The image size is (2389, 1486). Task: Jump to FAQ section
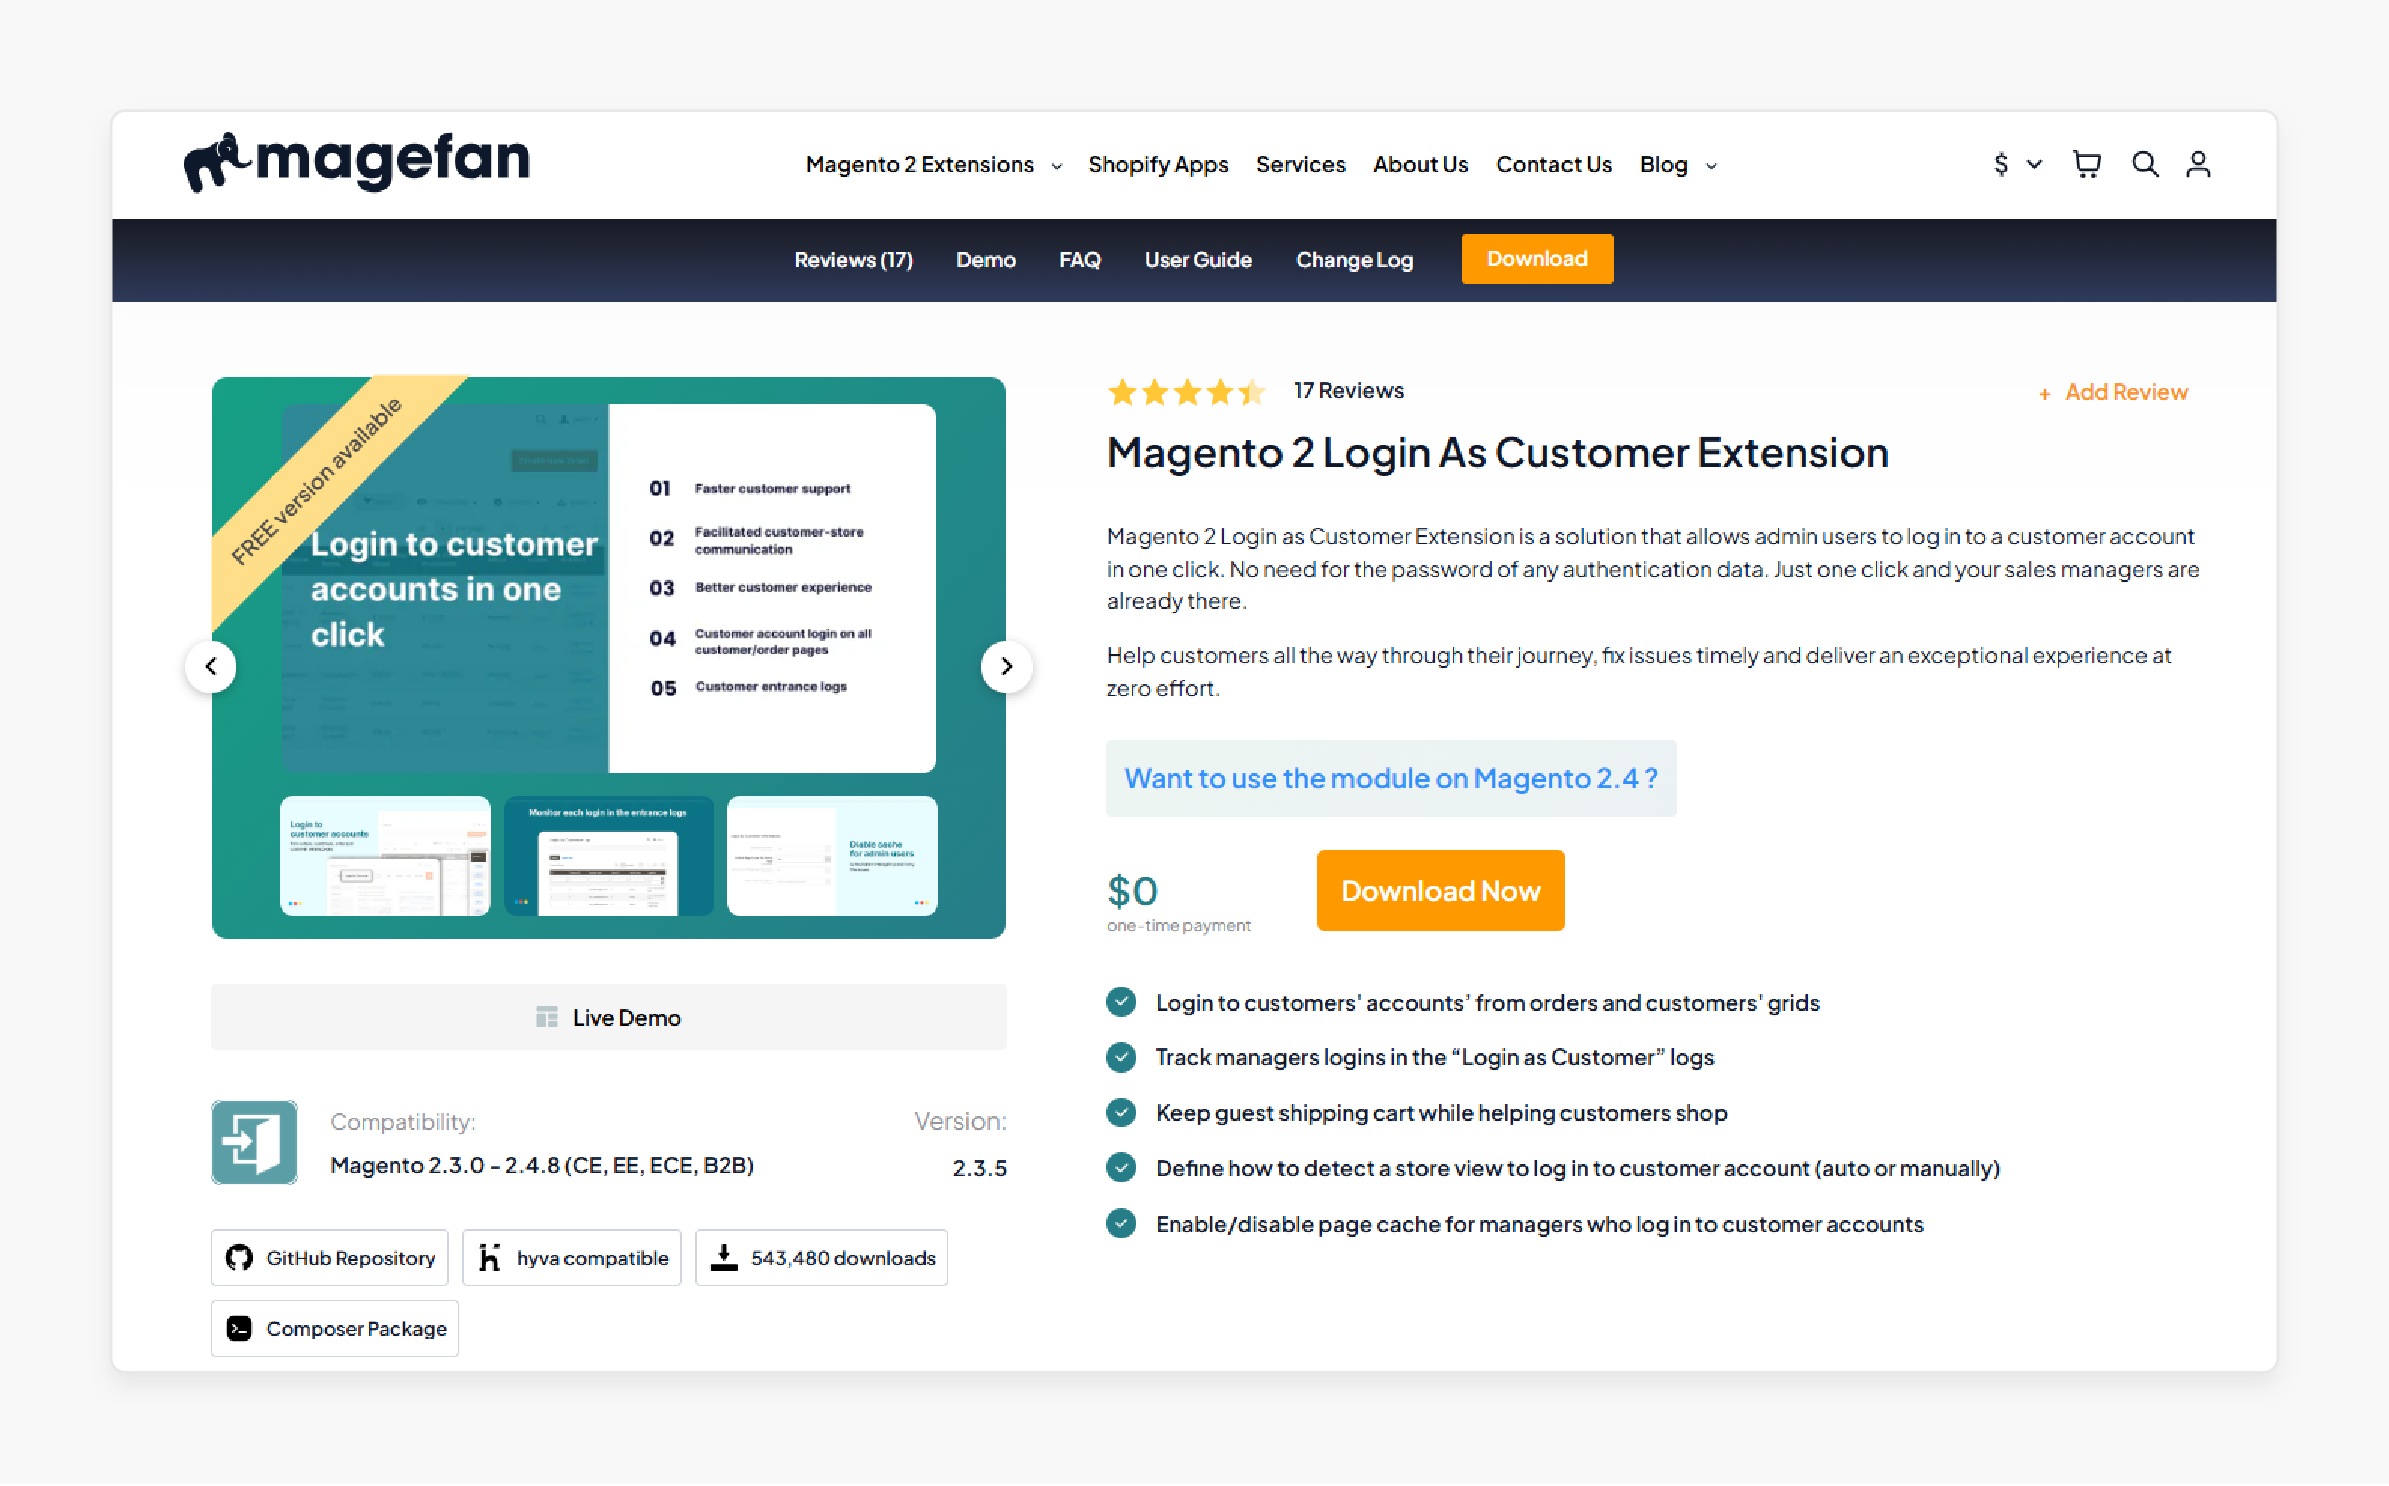pos(1080,260)
